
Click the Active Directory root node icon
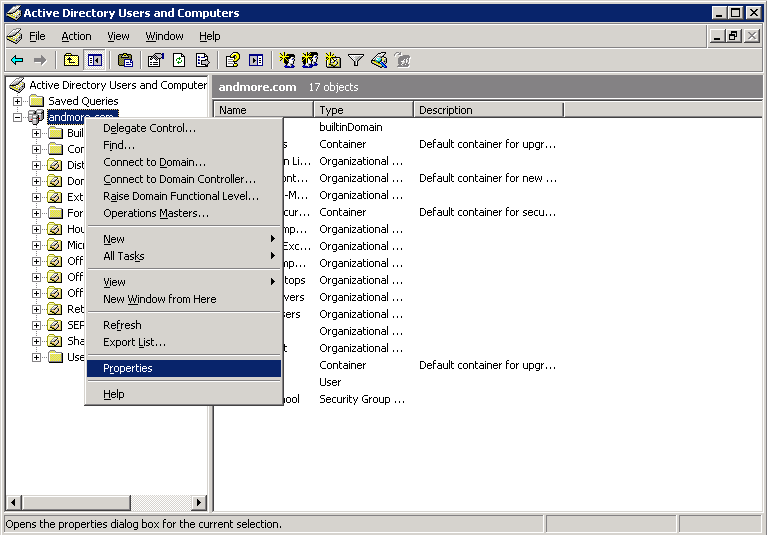point(17,85)
